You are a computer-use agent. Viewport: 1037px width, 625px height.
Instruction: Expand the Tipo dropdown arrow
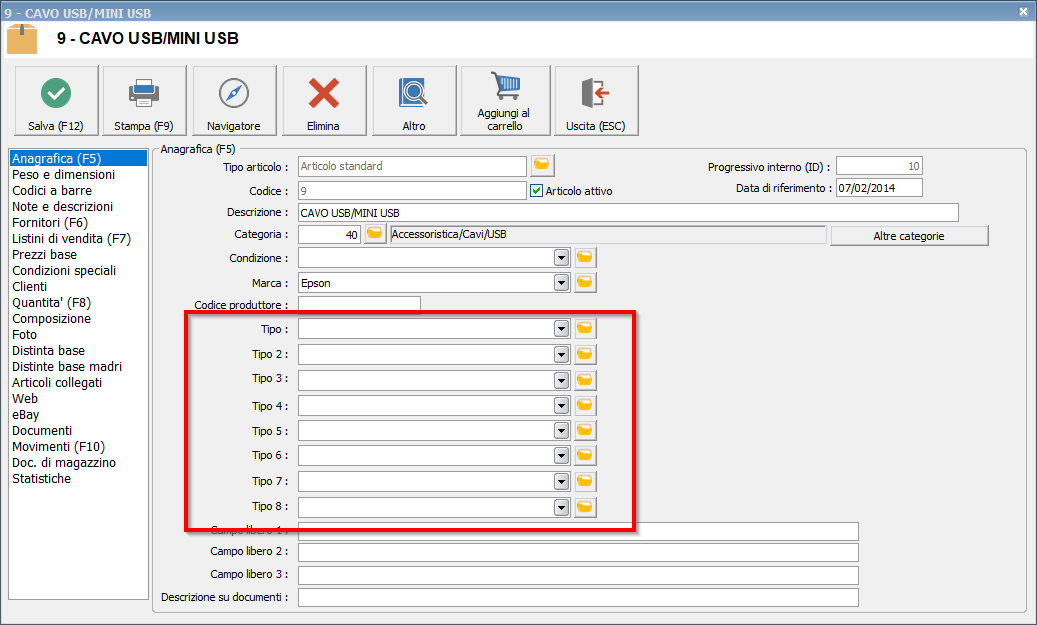[x=561, y=329]
